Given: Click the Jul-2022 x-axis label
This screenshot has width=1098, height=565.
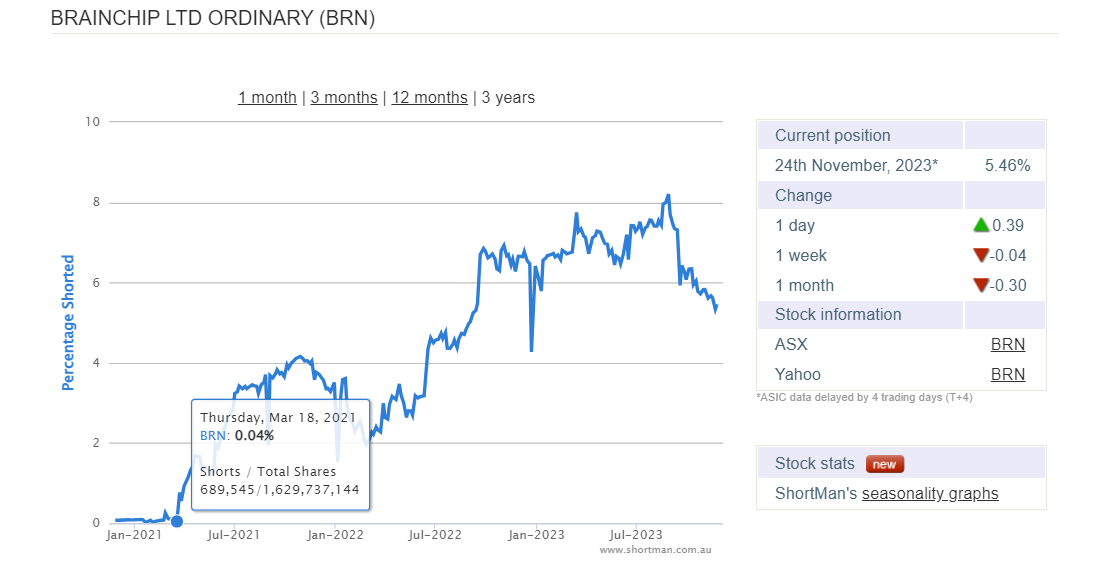Looking at the screenshot, I should (x=435, y=535).
